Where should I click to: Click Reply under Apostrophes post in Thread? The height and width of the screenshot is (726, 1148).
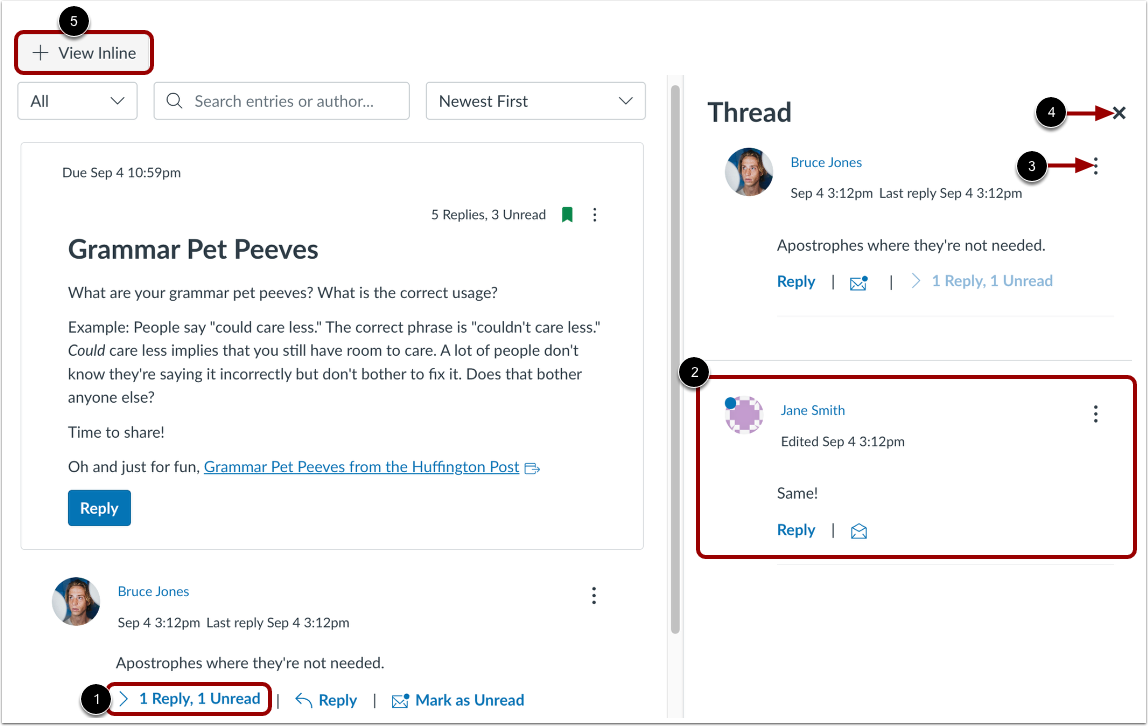796,282
